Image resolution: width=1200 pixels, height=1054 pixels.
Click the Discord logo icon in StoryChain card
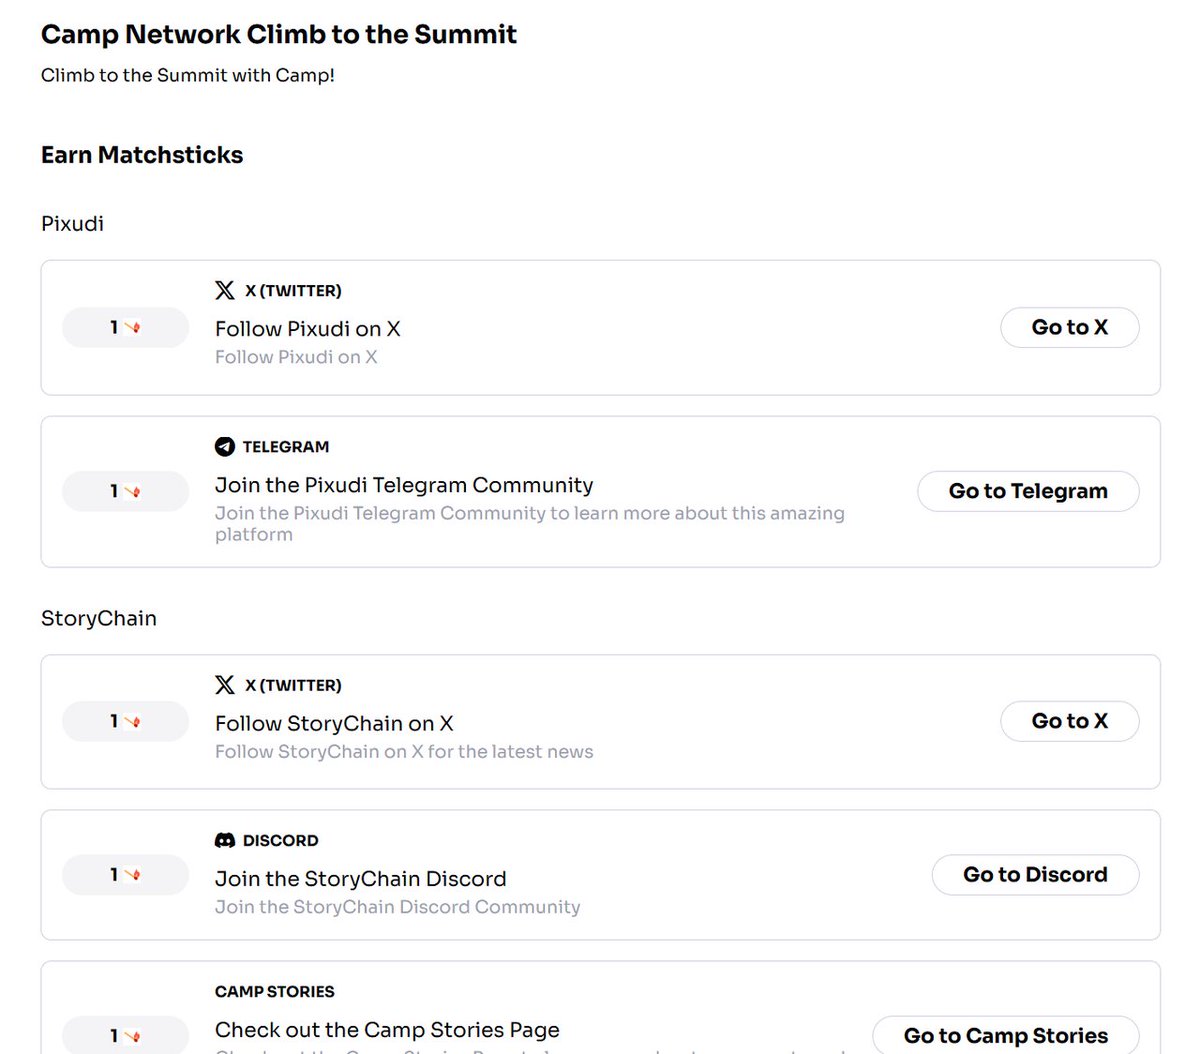pos(225,840)
